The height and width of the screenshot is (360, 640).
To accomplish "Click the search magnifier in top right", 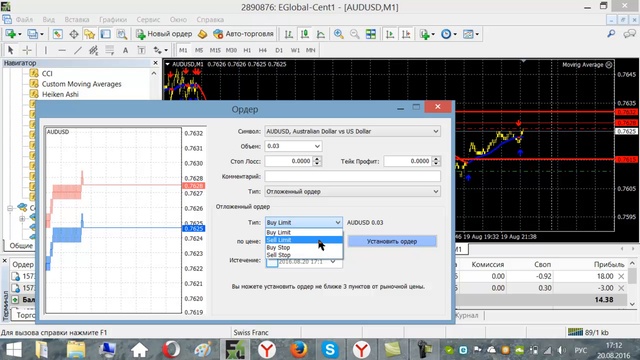I will [611, 34].
